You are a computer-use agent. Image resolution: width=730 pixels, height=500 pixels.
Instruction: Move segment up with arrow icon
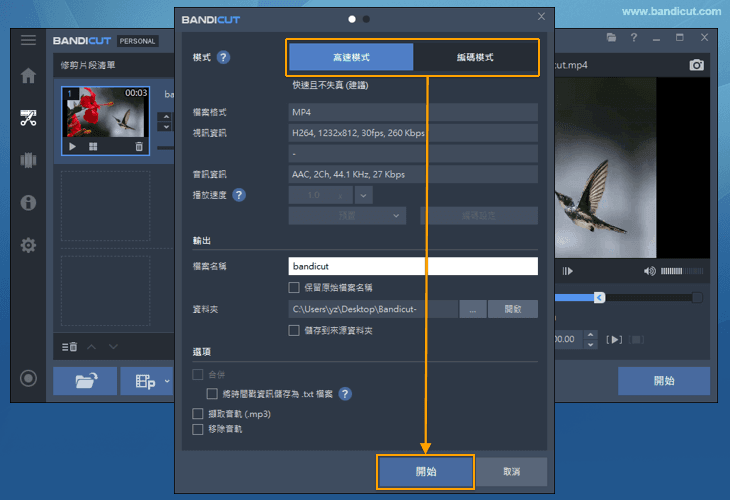92,347
